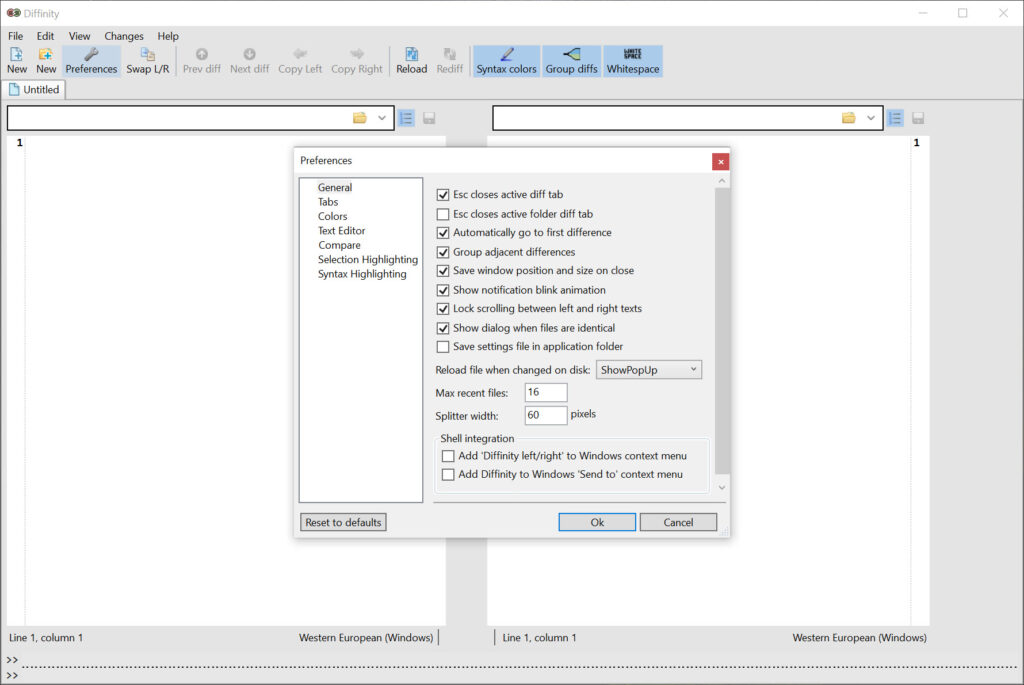This screenshot has width=1024, height=685.
Task: Jump to previous difference with Prev diff
Action: [x=202, y=61]
